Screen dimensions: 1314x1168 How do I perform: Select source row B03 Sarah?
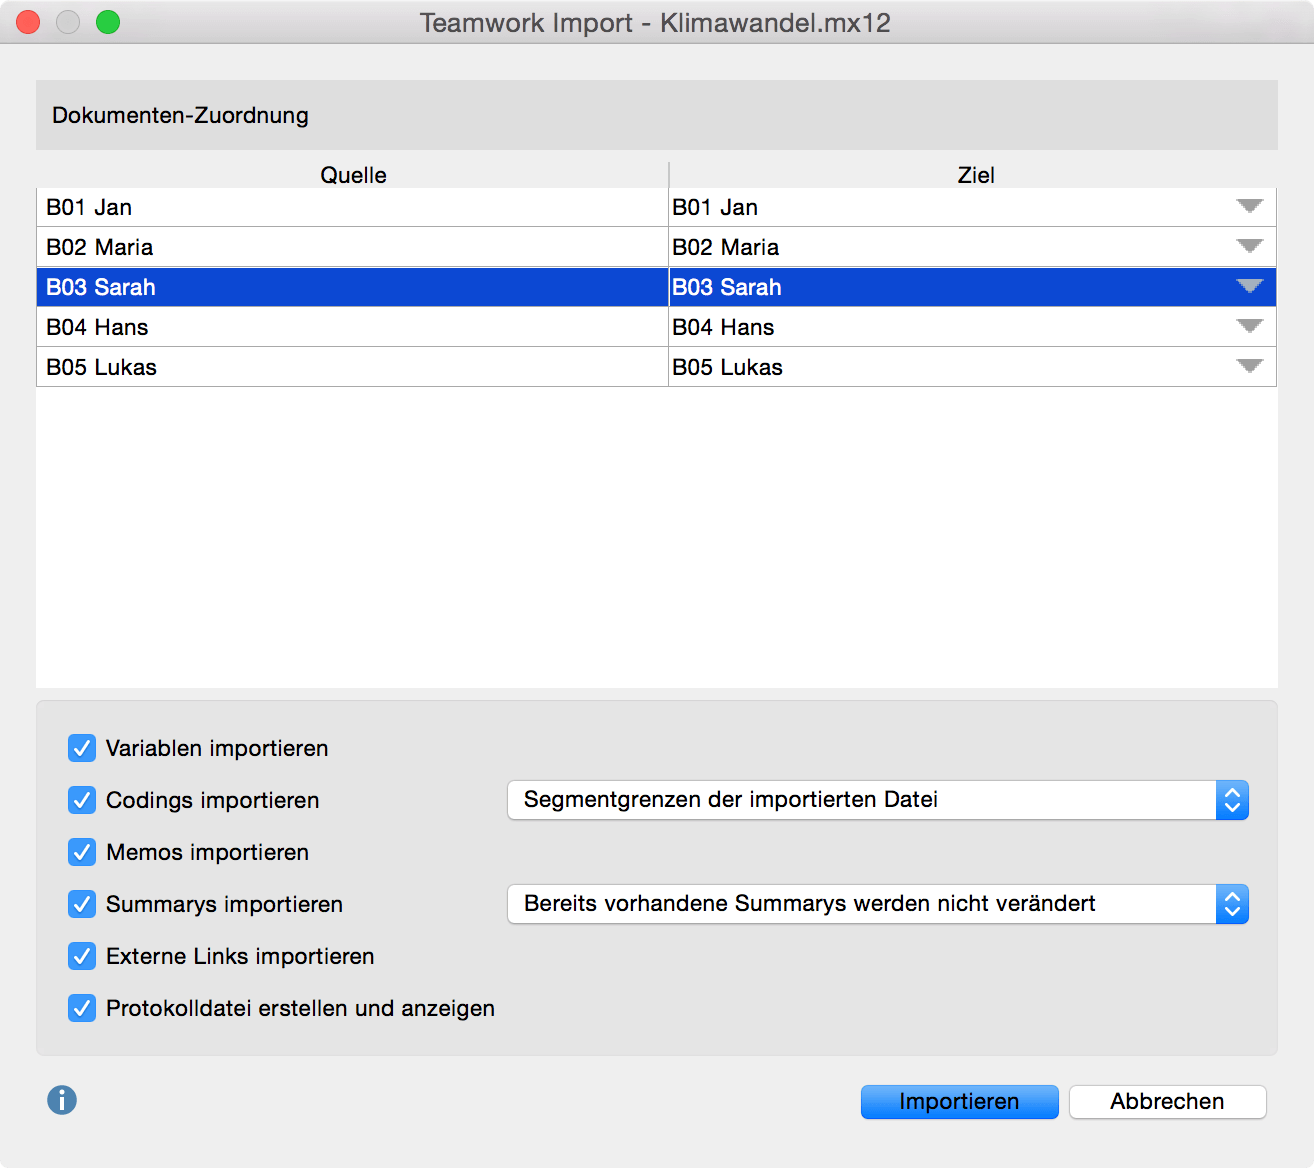pyautogui.click(x=352, y=287)
